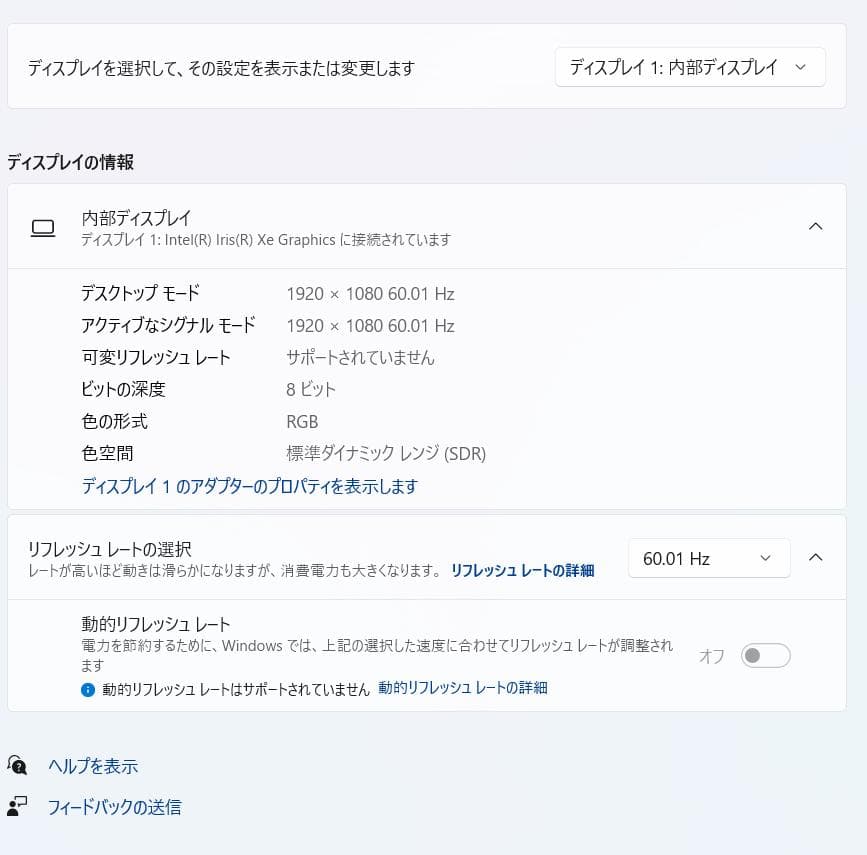Viewport: 867px width, 855px height.
Task: Enable the 動的リフレッシュレート switch
Action: point(765,655)
